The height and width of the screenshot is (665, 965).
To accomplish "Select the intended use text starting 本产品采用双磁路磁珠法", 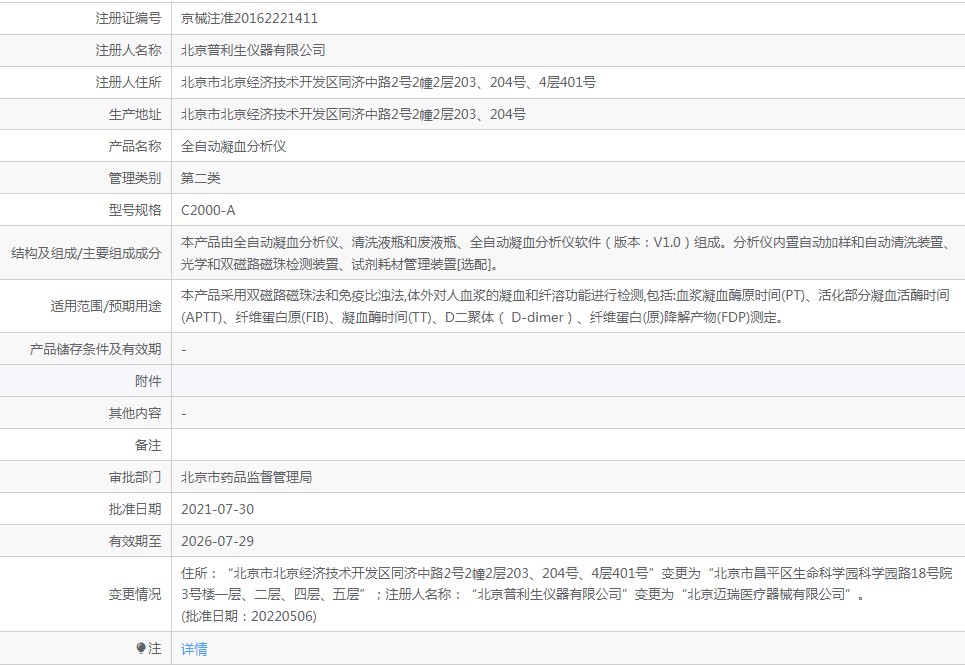I will coord(565,306).
